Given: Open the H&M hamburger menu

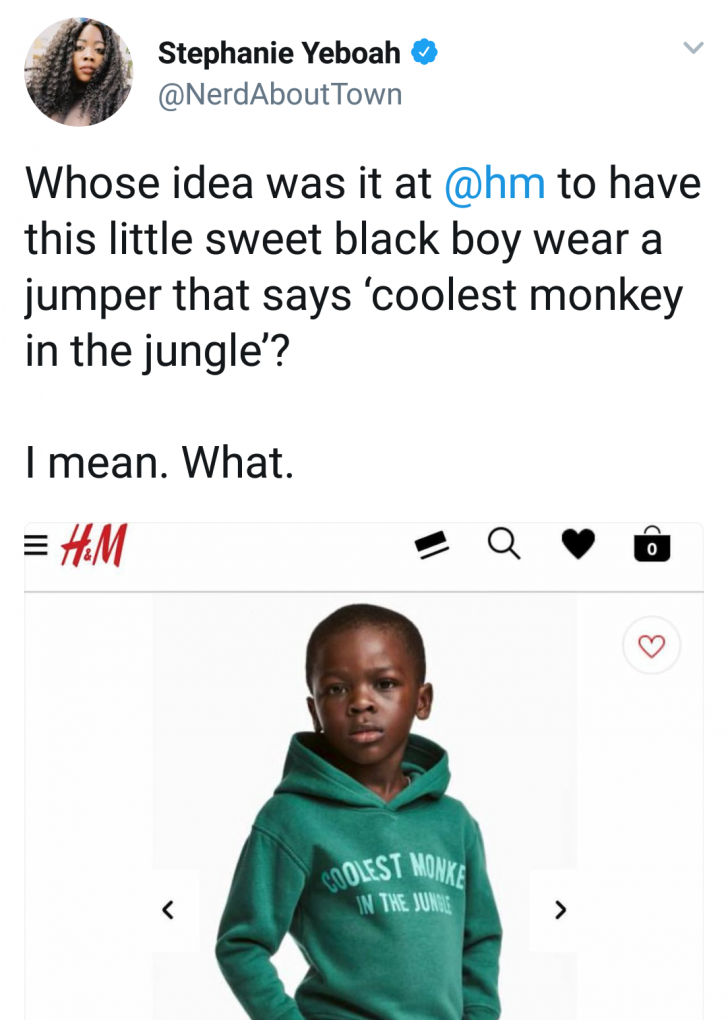Looking at the screenshot, I should point(36,546).
